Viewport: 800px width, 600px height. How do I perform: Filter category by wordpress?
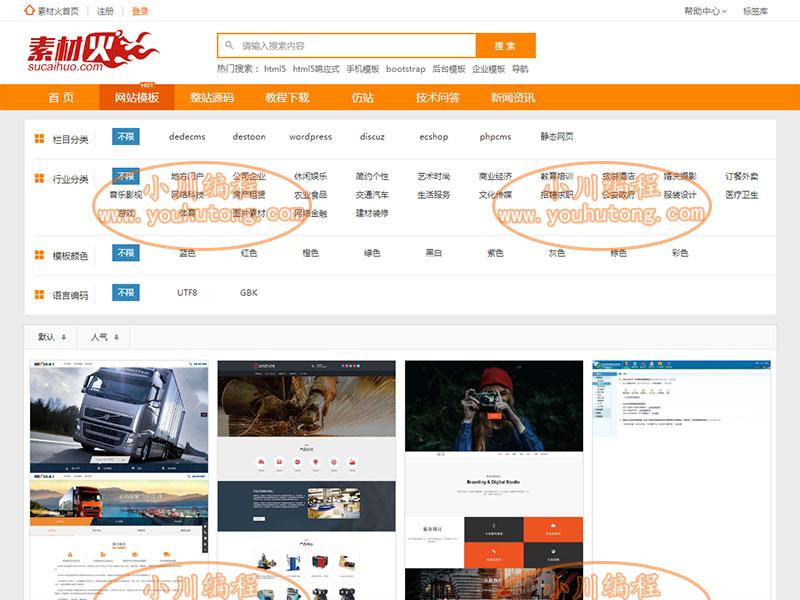[x=310, y=137]
